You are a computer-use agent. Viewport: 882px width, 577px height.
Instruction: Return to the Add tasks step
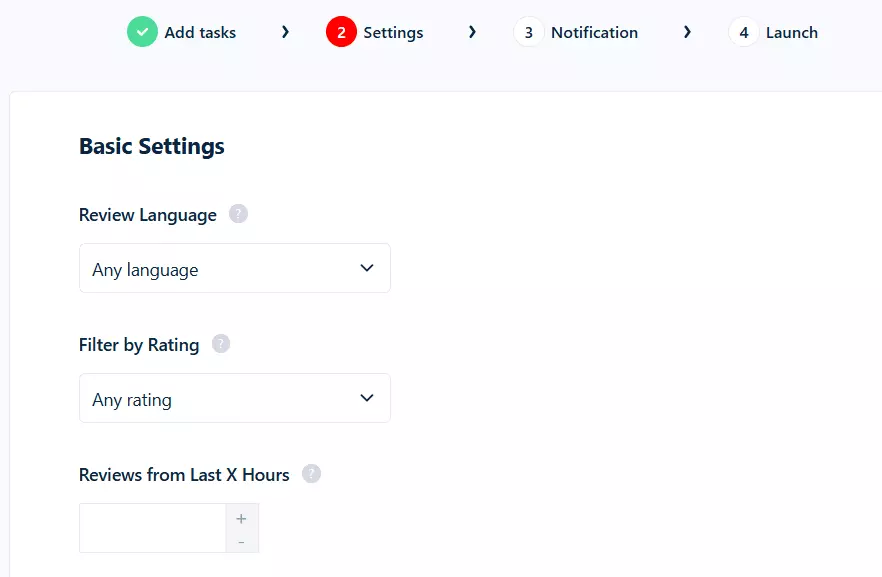(x=199, y=32)
